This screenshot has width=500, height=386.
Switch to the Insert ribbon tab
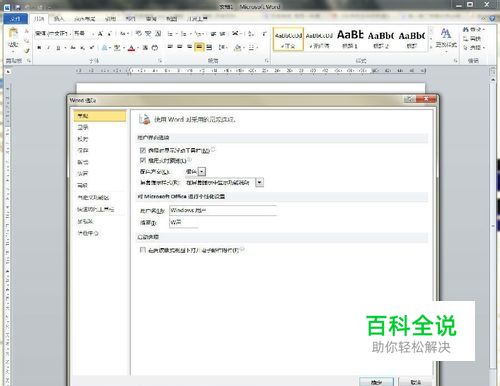click(59, 19)
